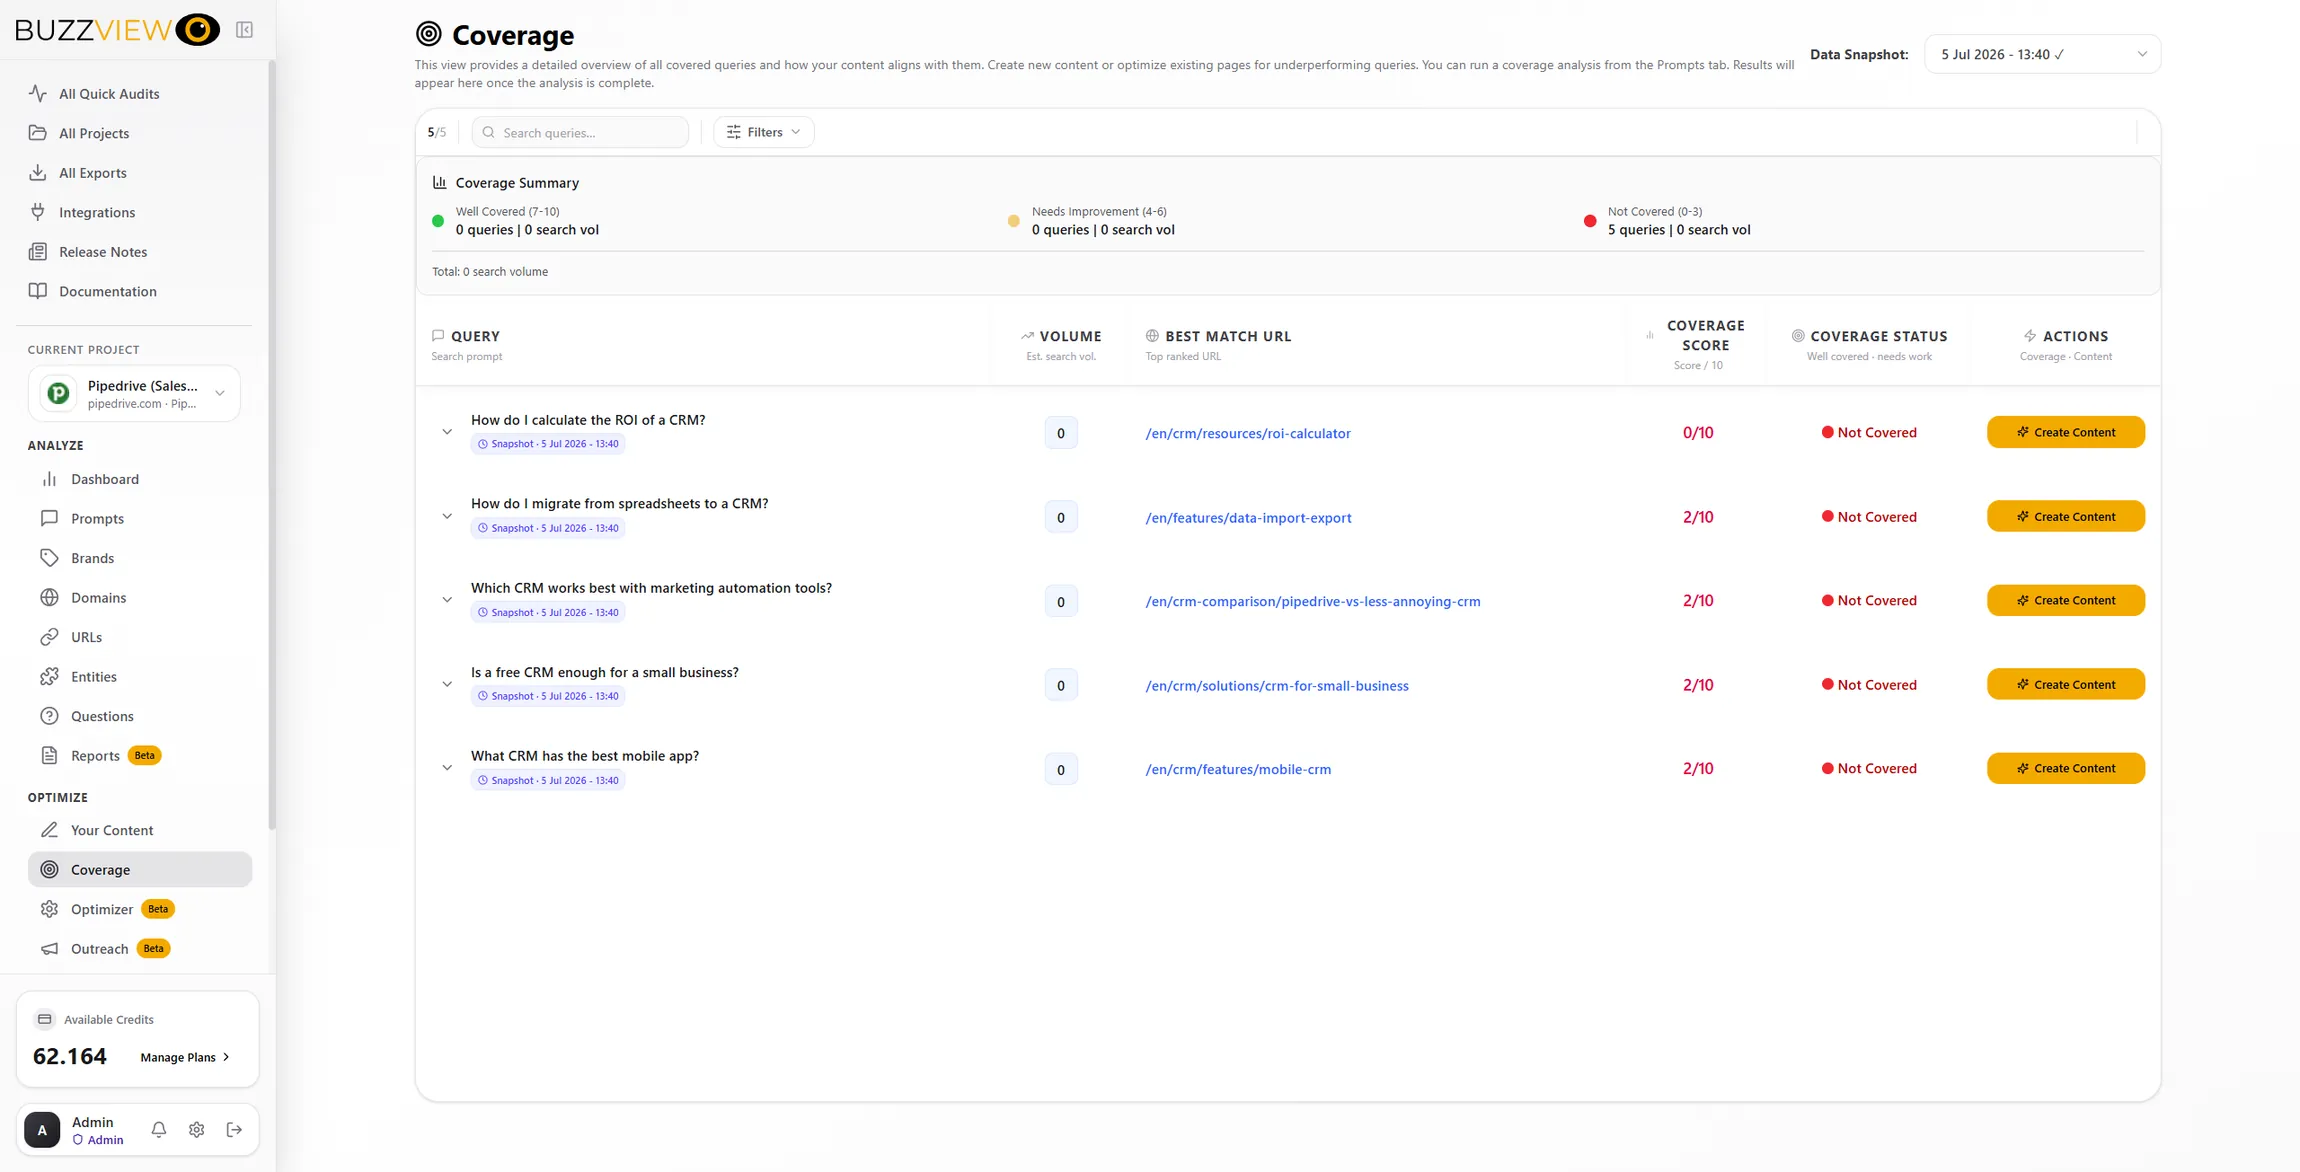2300x1172 pixels.
Task: Go to the Dashboard
Action: [x=140, y=479]
